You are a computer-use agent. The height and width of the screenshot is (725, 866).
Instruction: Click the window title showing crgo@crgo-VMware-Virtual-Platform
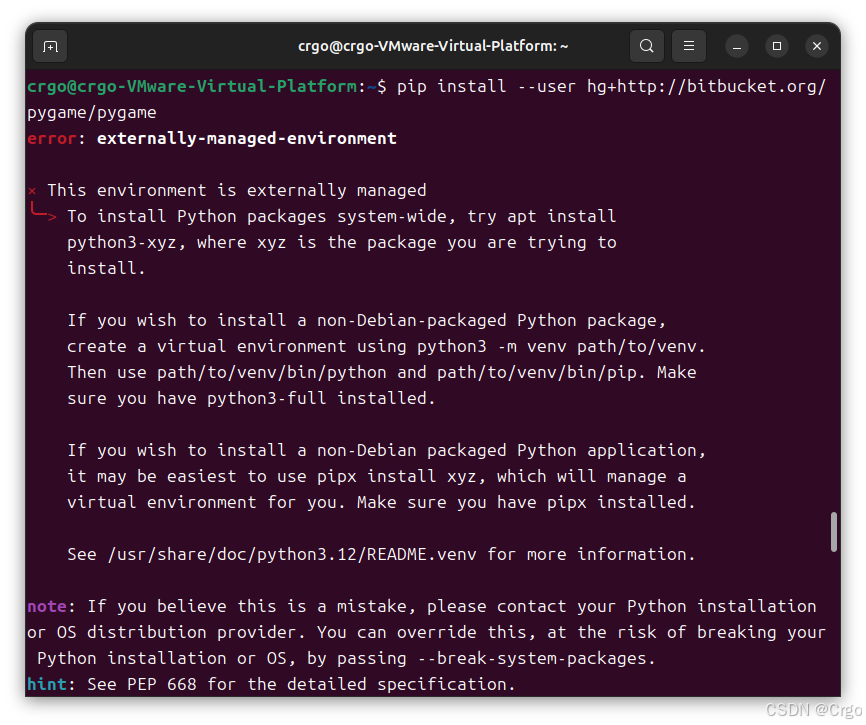tap(433, 46)
